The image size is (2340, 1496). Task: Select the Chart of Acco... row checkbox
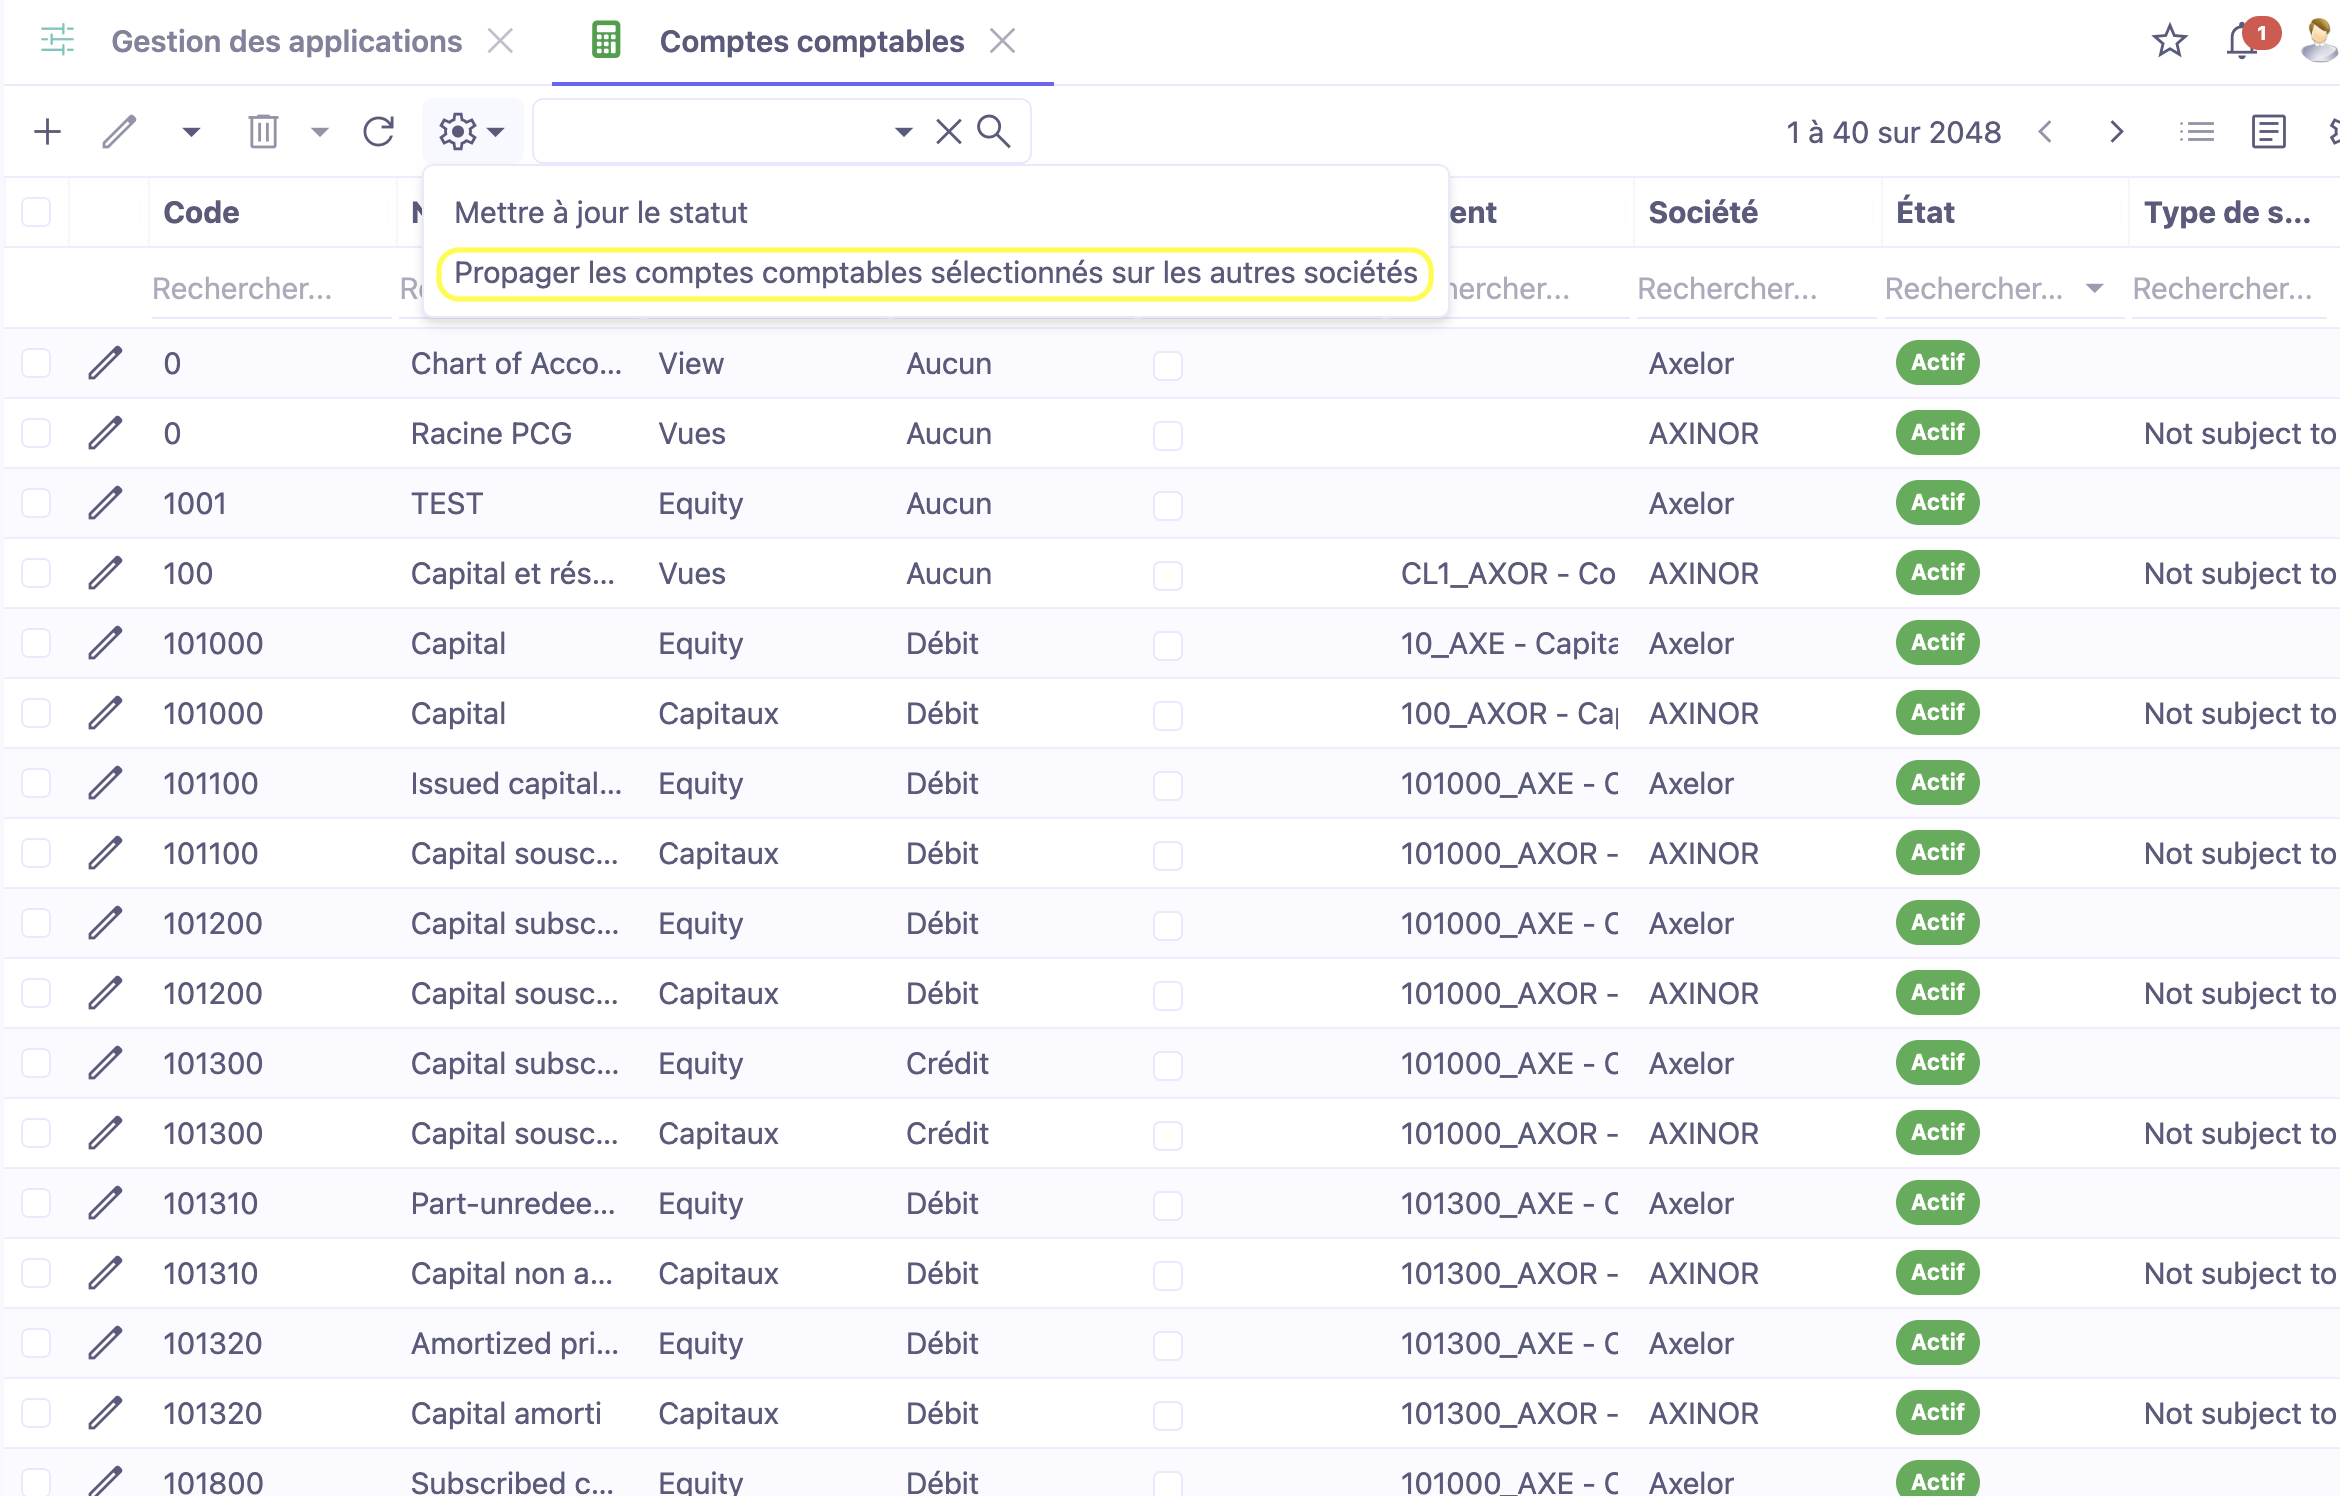click(36, 363)
